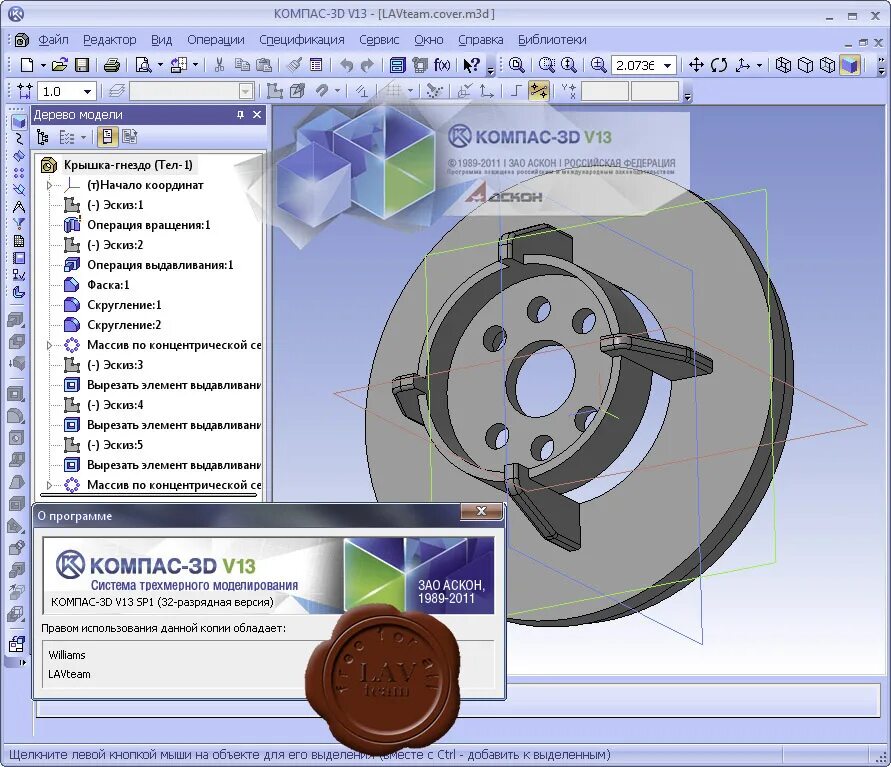Viewport: 891px width, 767px height.
Task: Click the local coordinate system icon
Action: click(486, 91)
